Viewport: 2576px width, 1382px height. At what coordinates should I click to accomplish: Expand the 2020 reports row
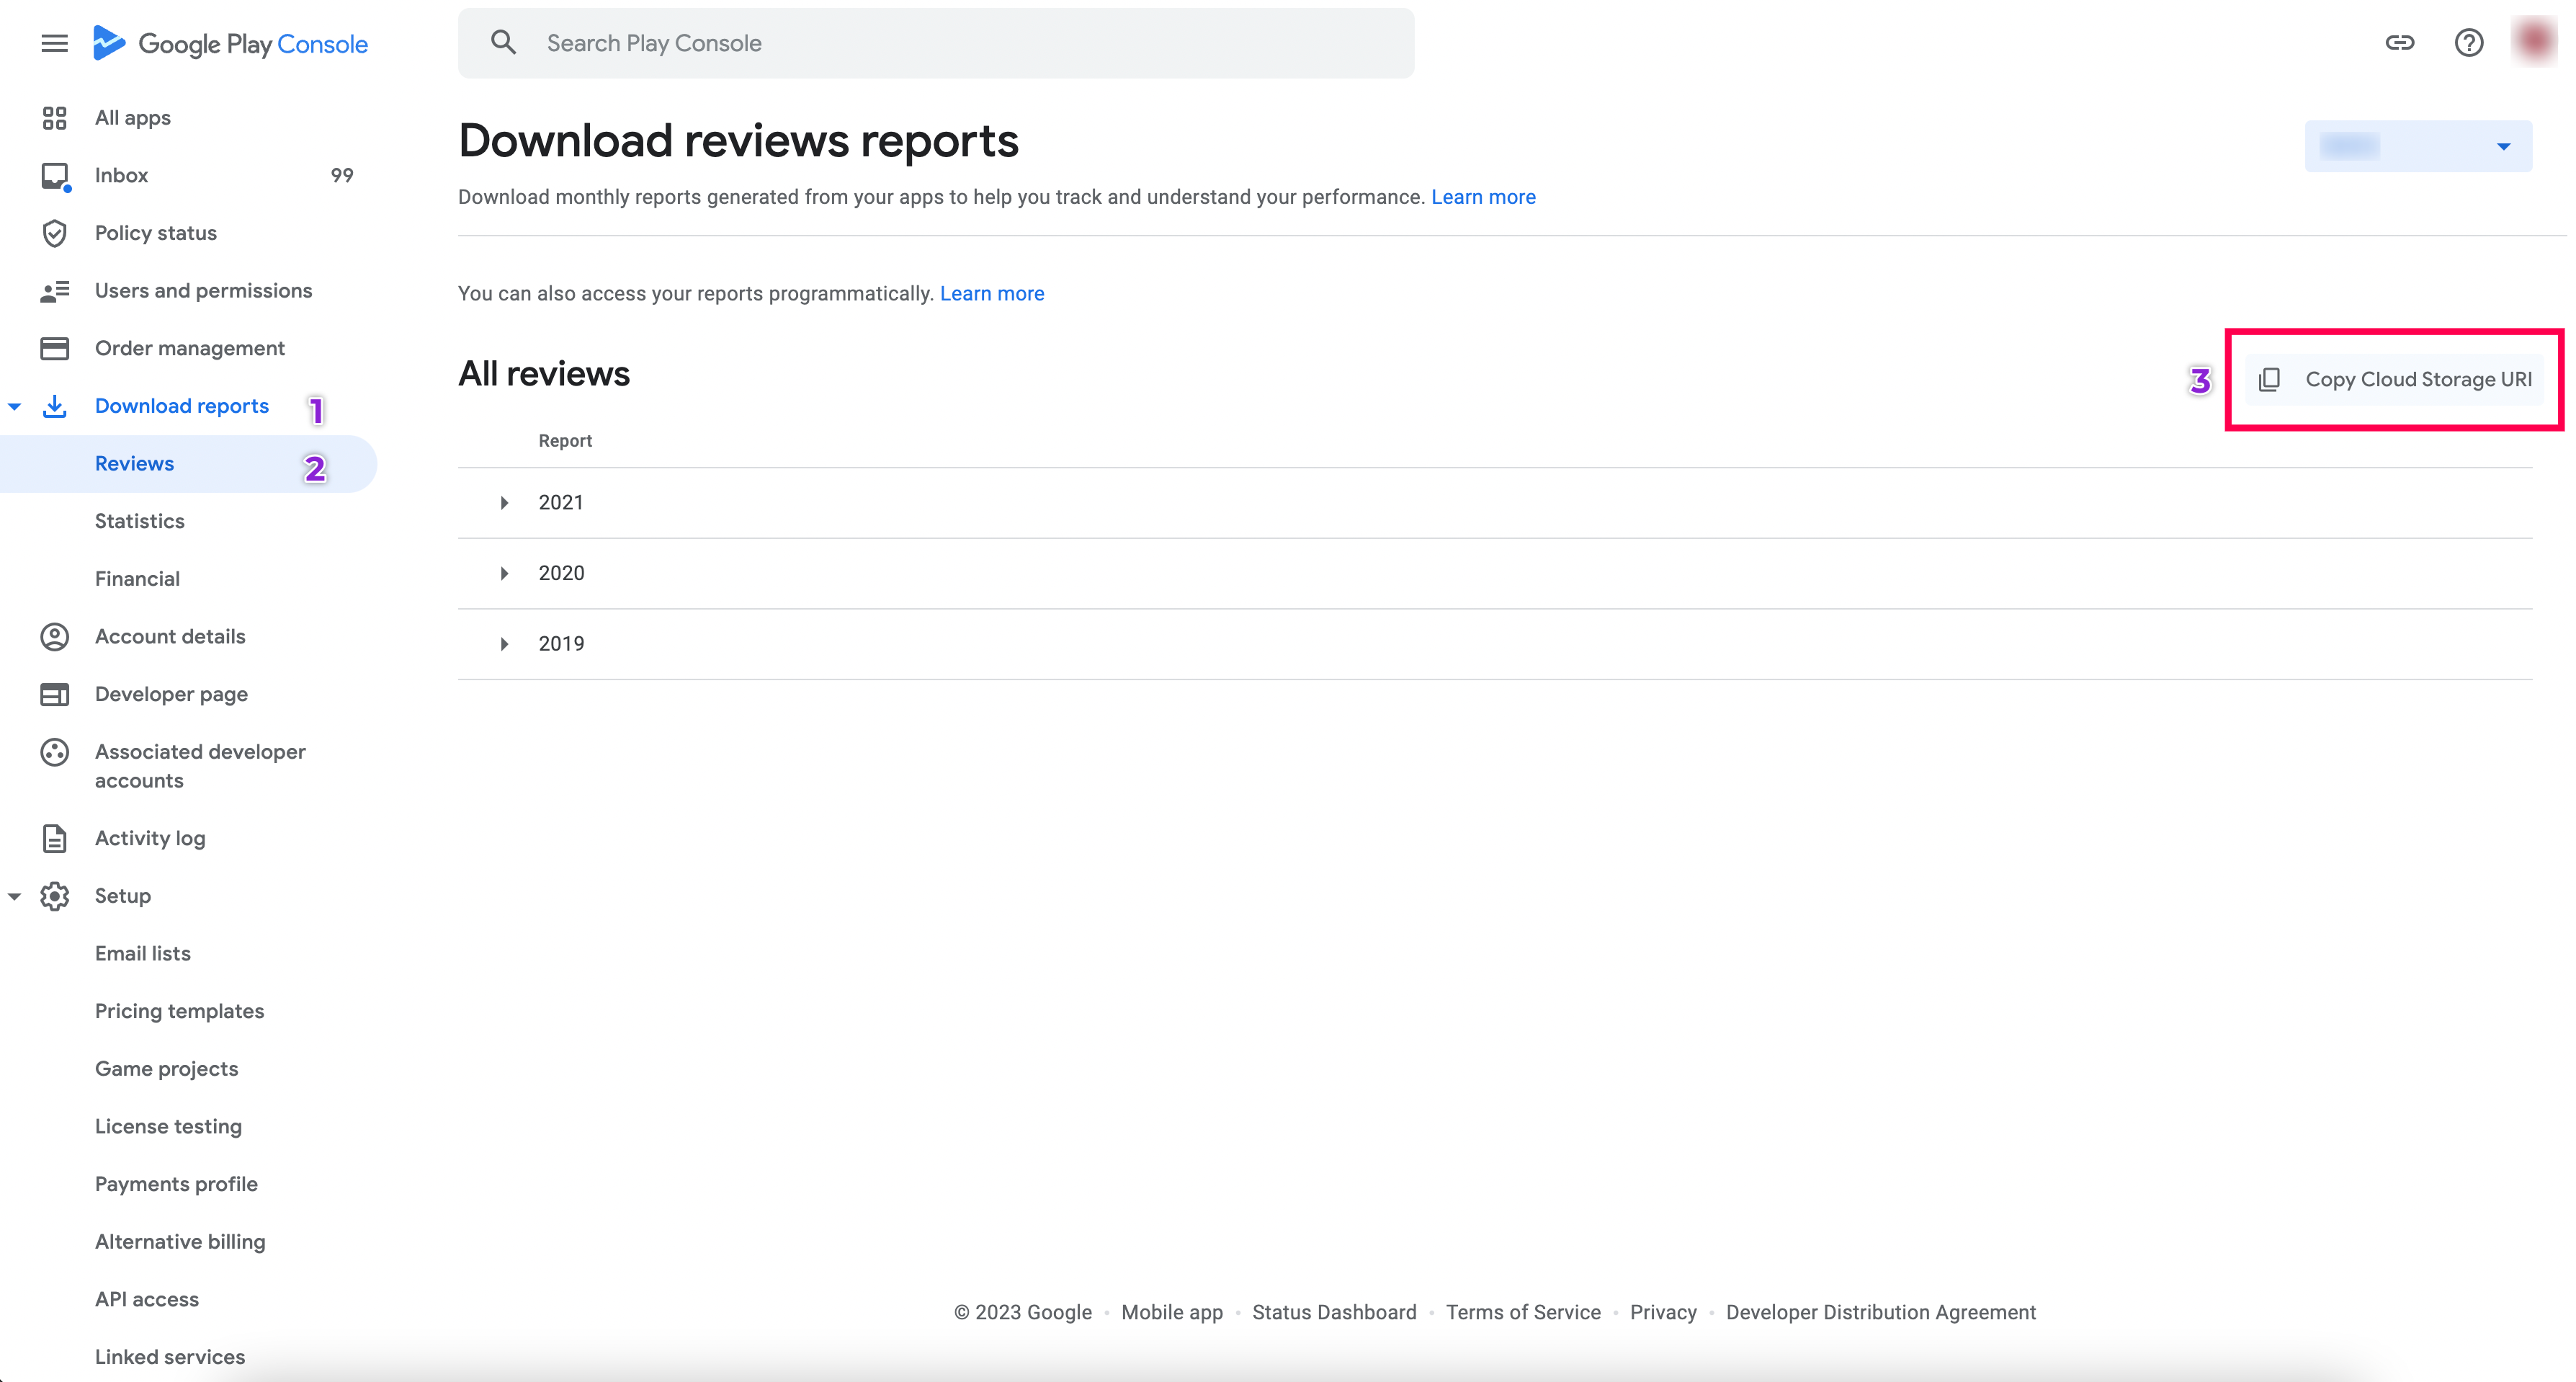click(504, 573)
